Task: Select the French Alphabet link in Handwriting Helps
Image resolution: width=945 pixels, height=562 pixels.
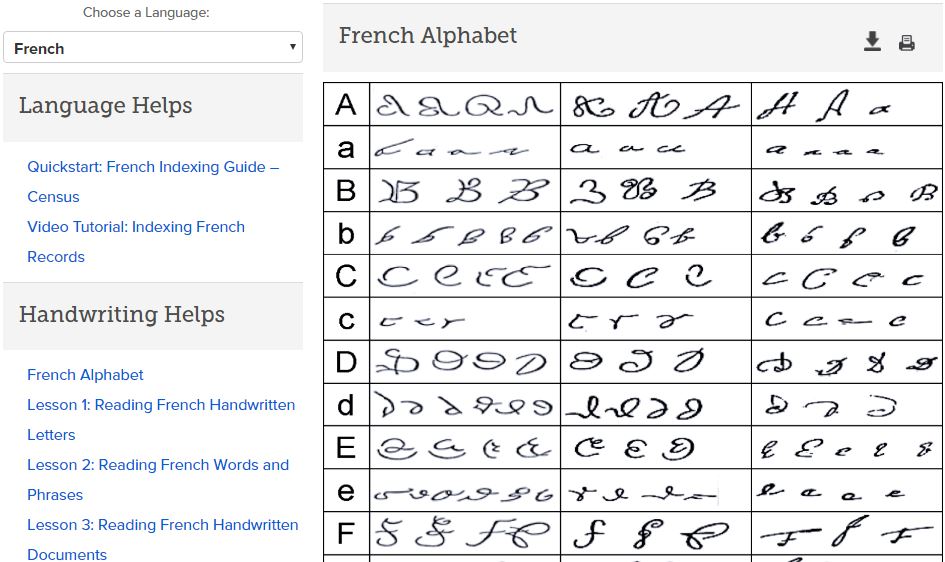Action: pyautogui.click(x=85, y=375)
